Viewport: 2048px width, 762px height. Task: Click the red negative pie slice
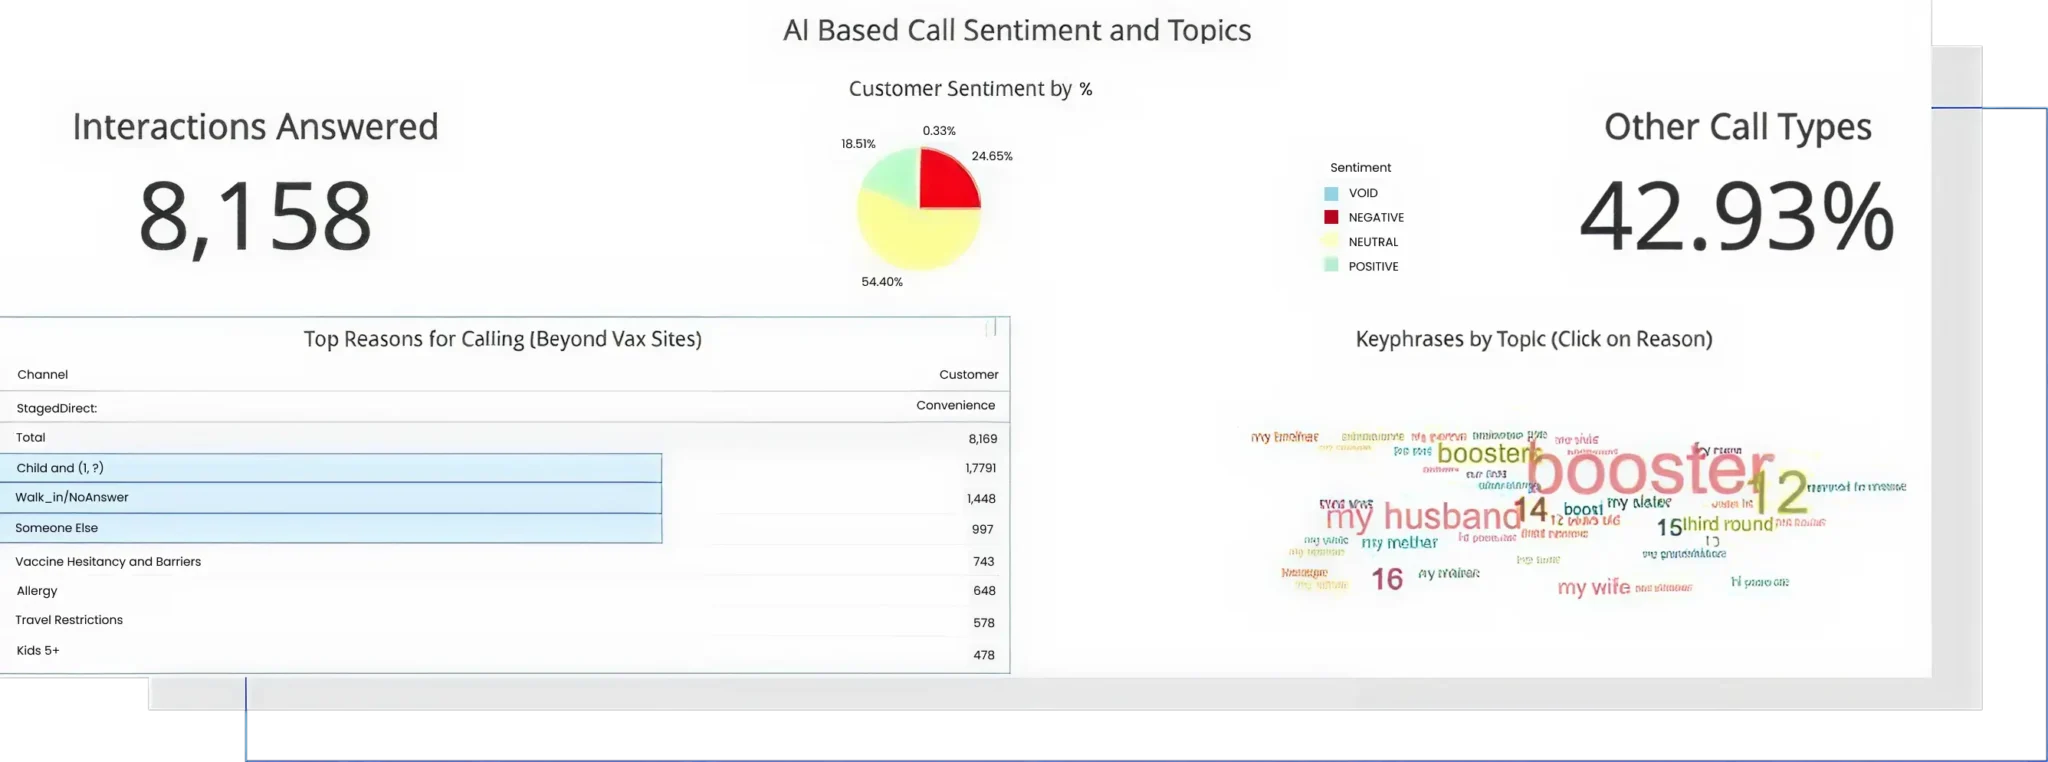(946, 181)
